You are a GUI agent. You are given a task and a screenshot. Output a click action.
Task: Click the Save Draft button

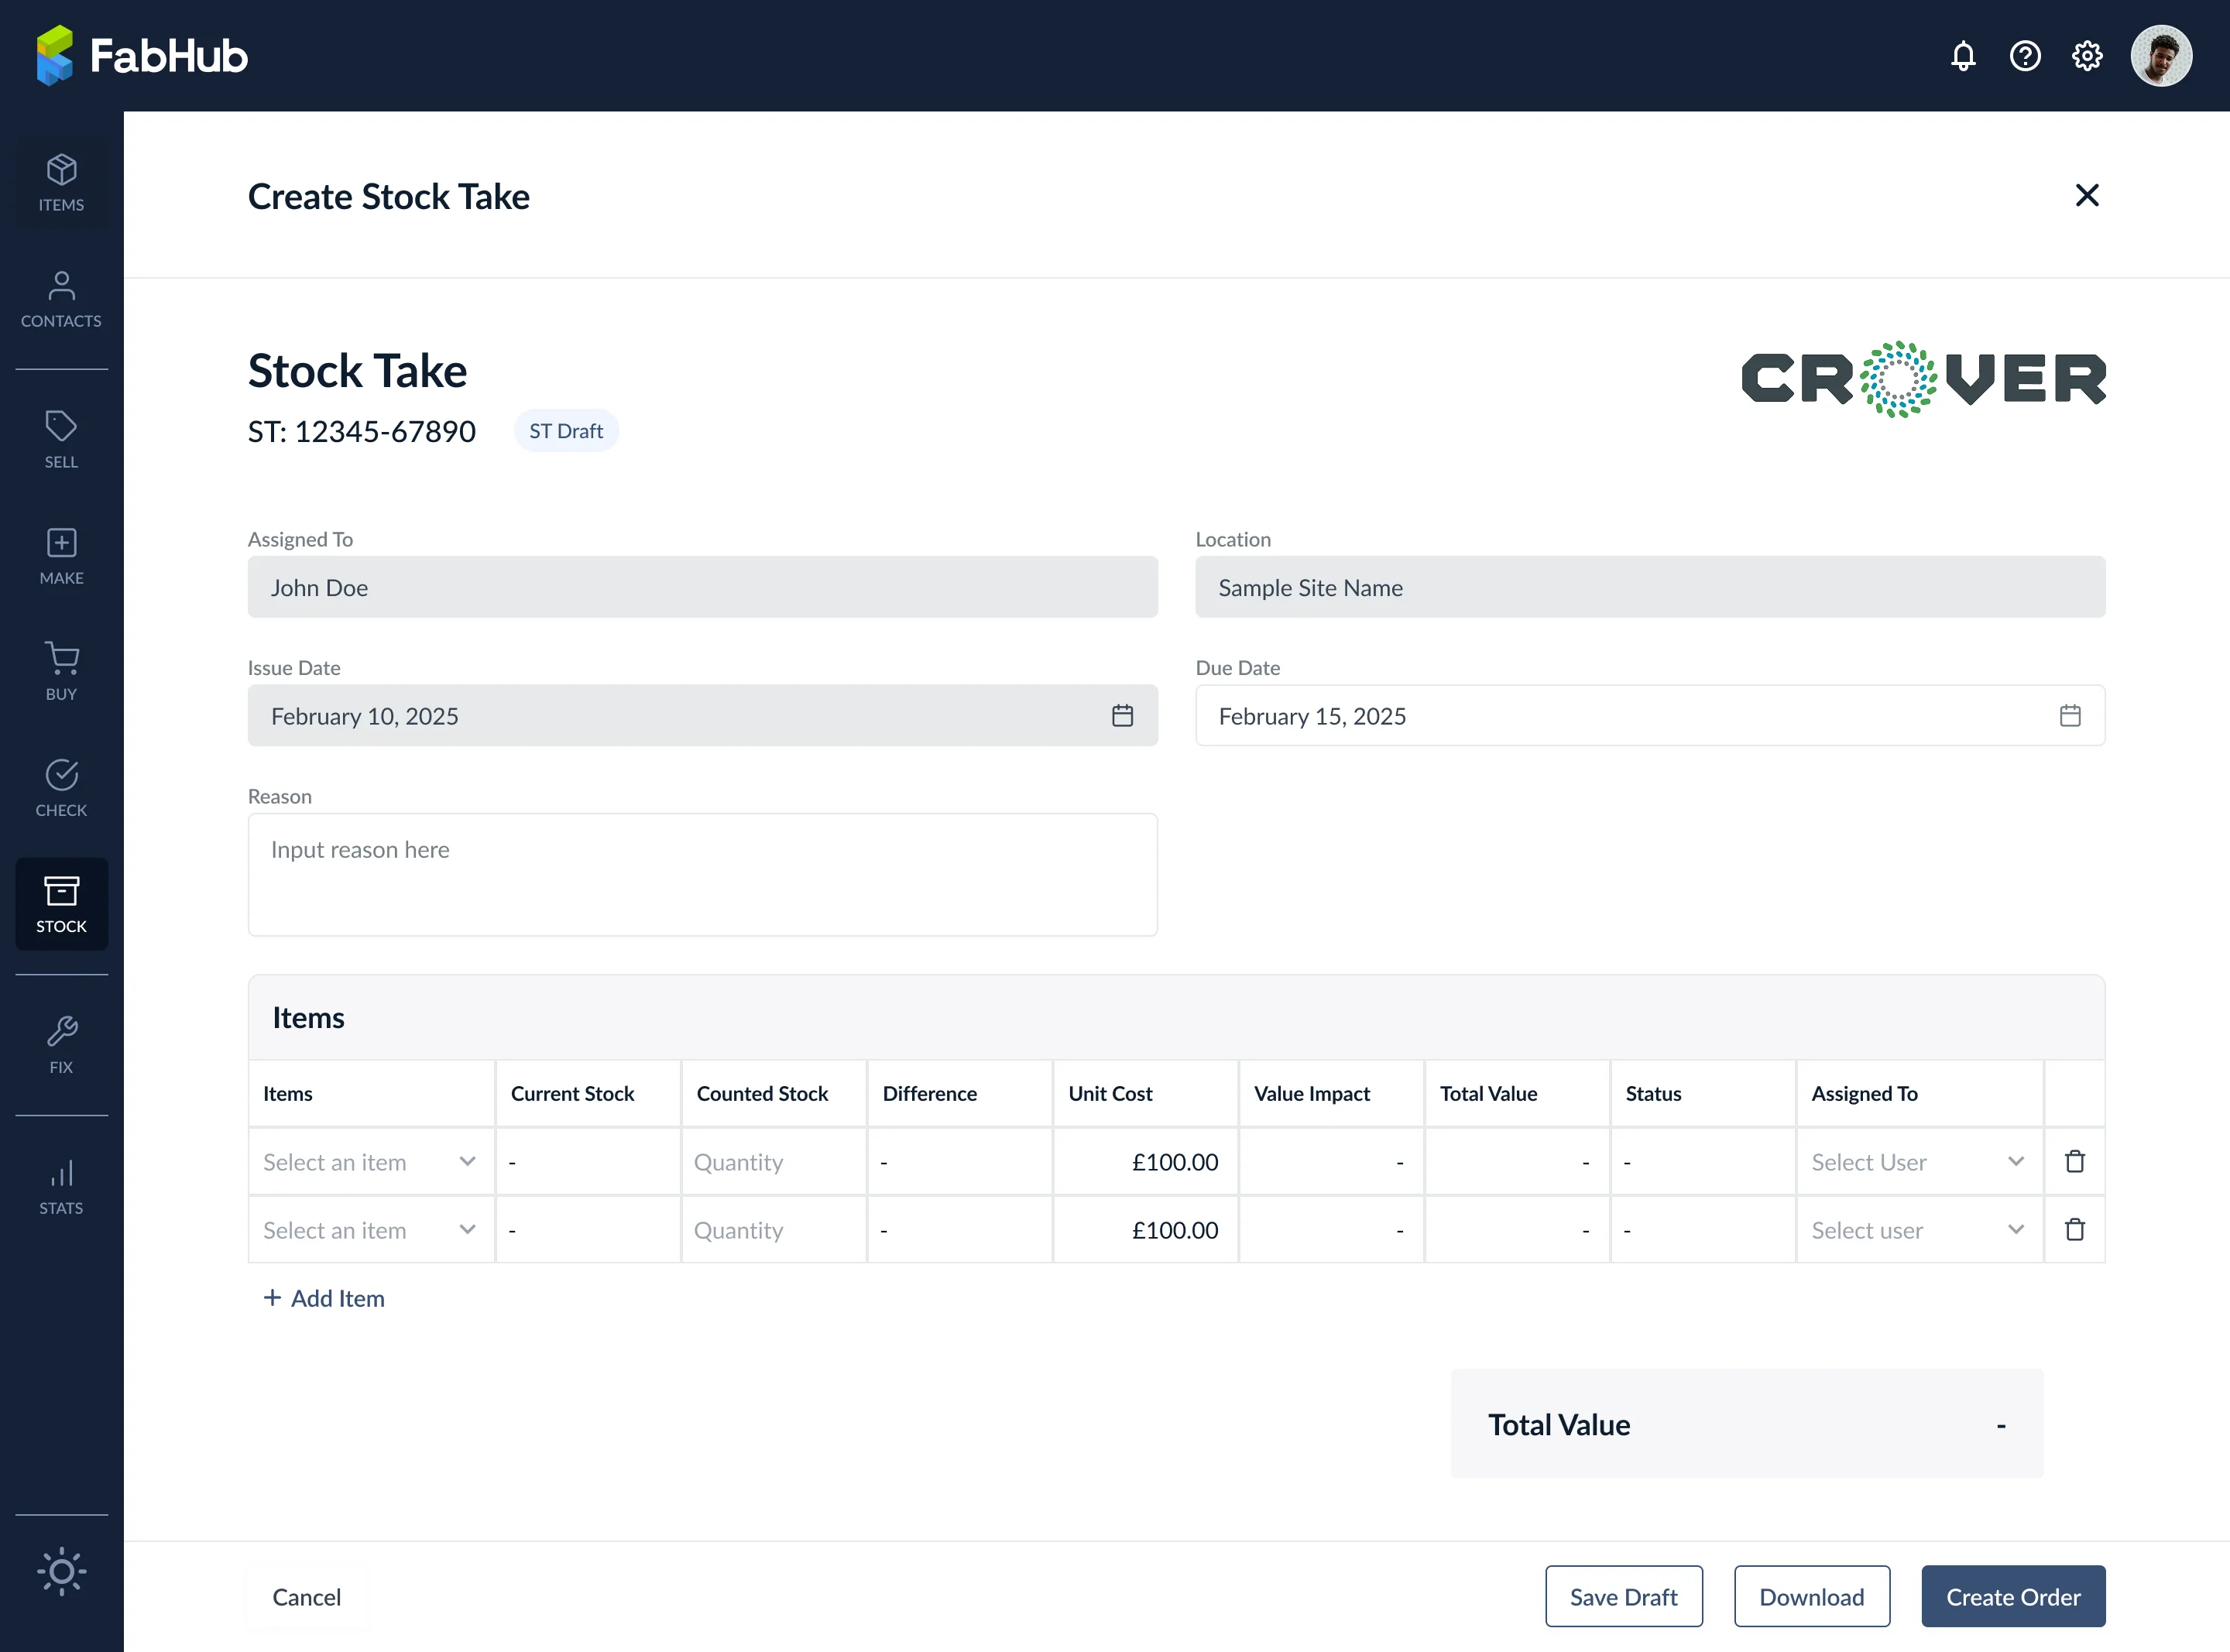(1623, 1597)
